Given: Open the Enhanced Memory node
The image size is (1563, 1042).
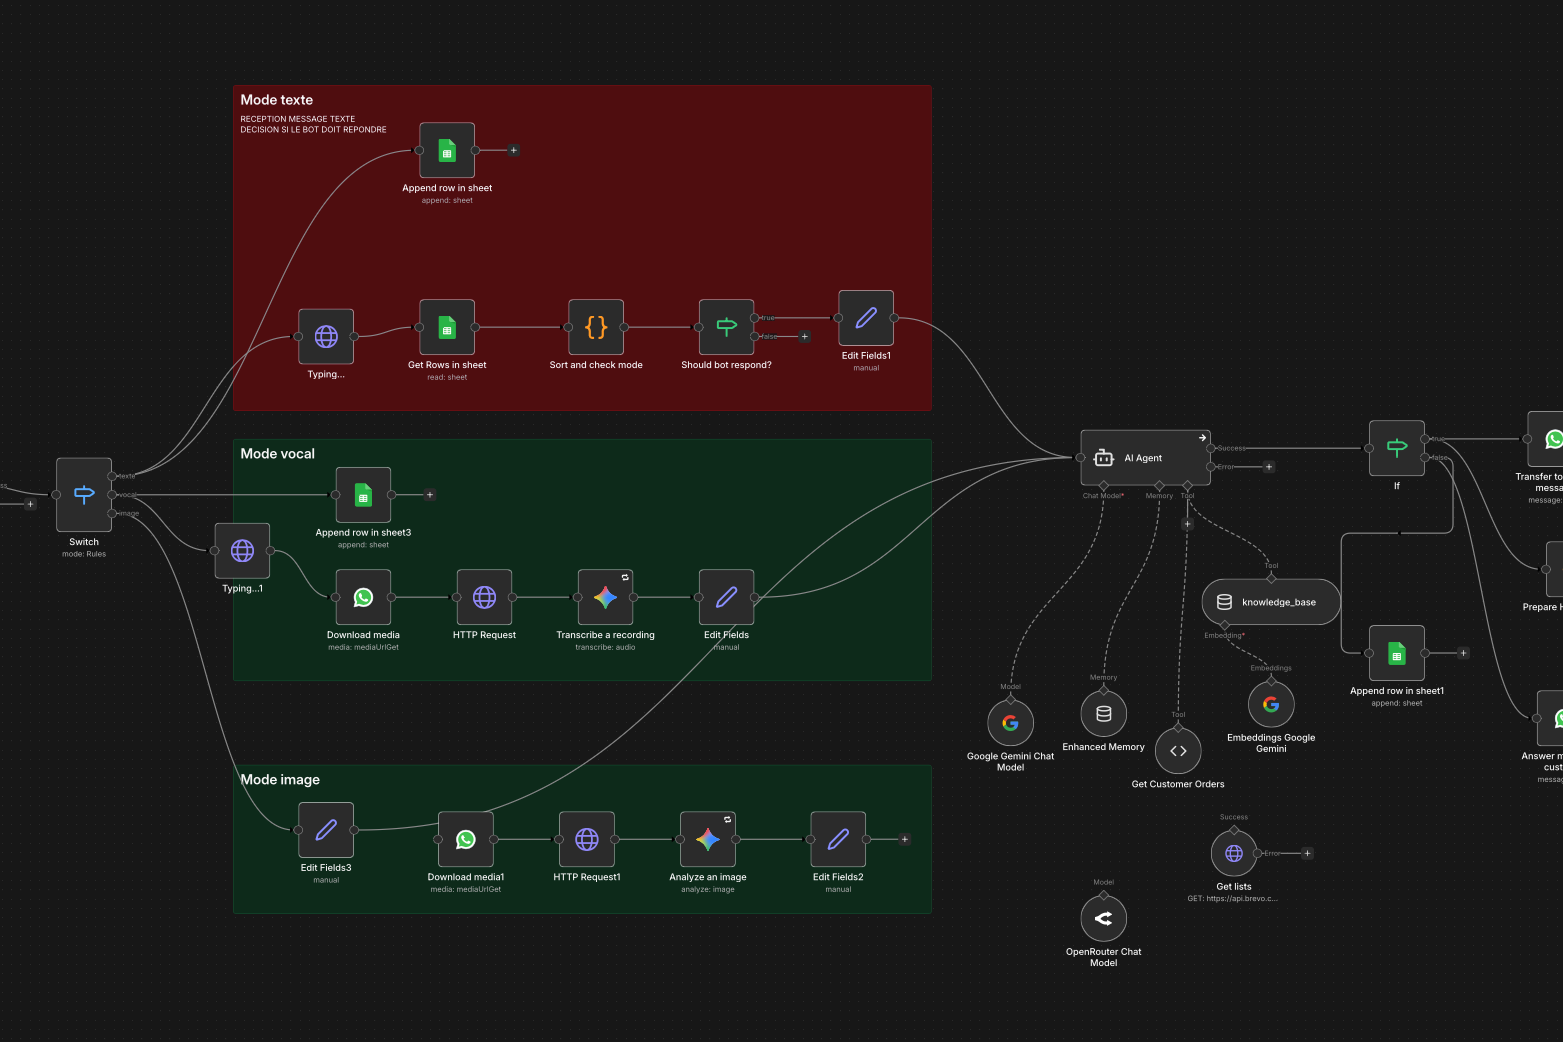Looking at the screenshot, I should coord(1104,714).
